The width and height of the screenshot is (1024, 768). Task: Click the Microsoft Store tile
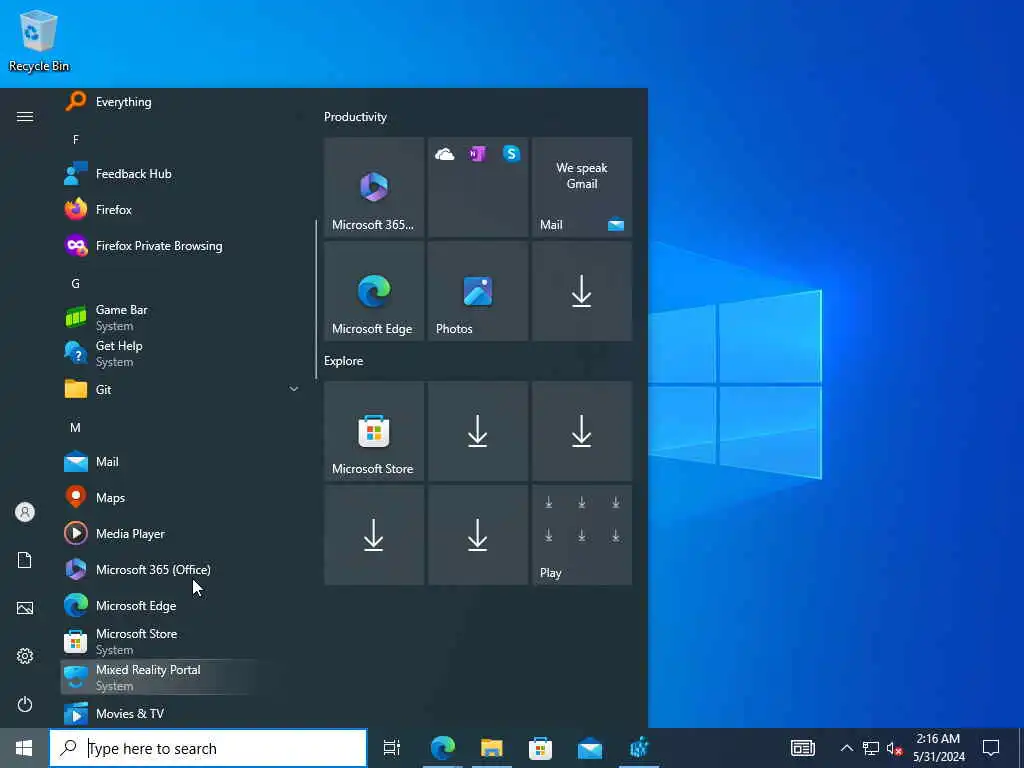(x=374, y=431)
